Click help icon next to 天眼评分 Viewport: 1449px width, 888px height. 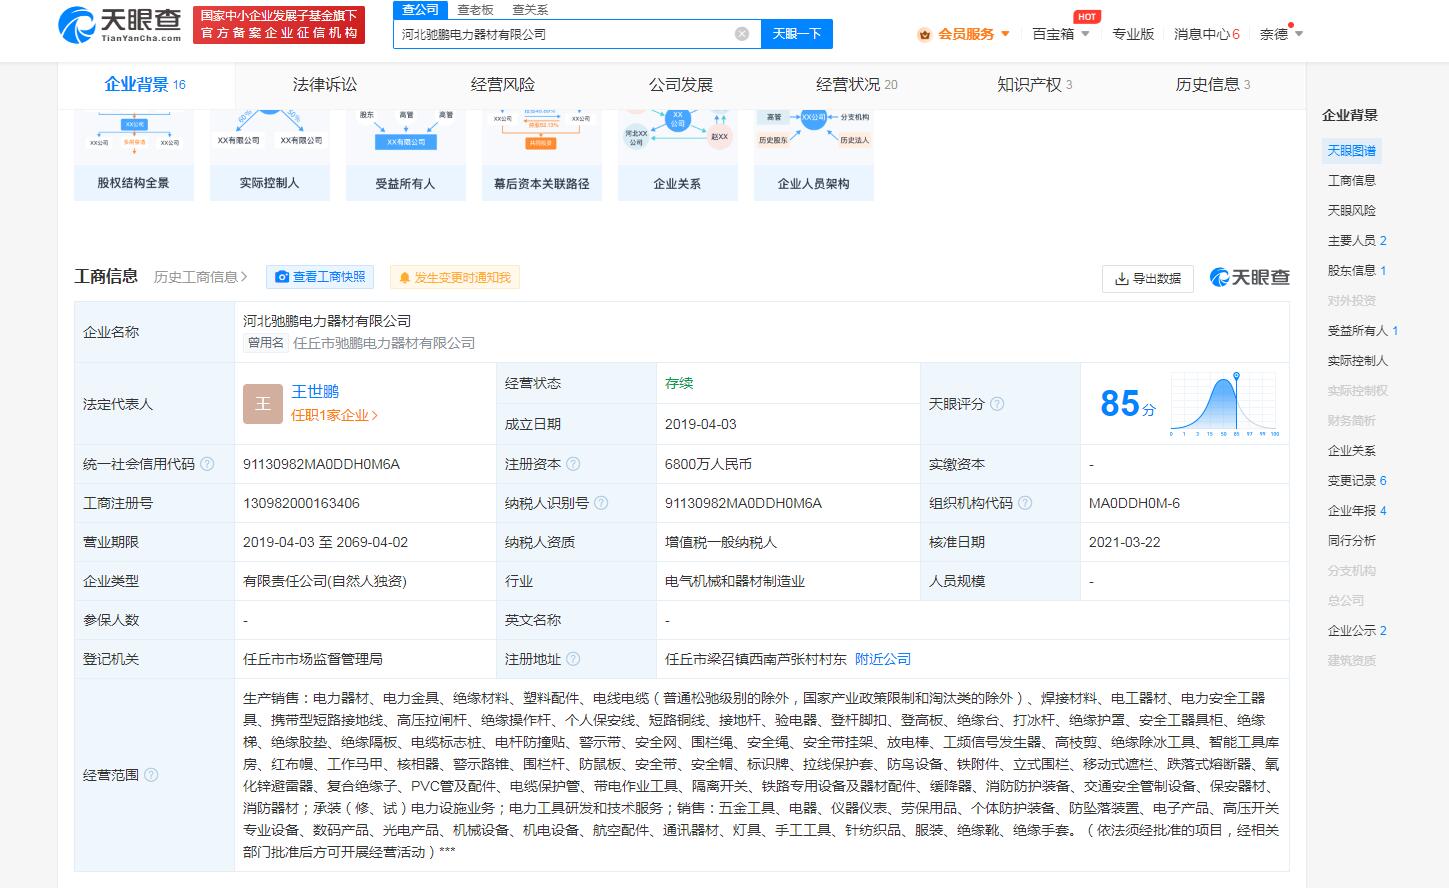(x=997, y=404)
